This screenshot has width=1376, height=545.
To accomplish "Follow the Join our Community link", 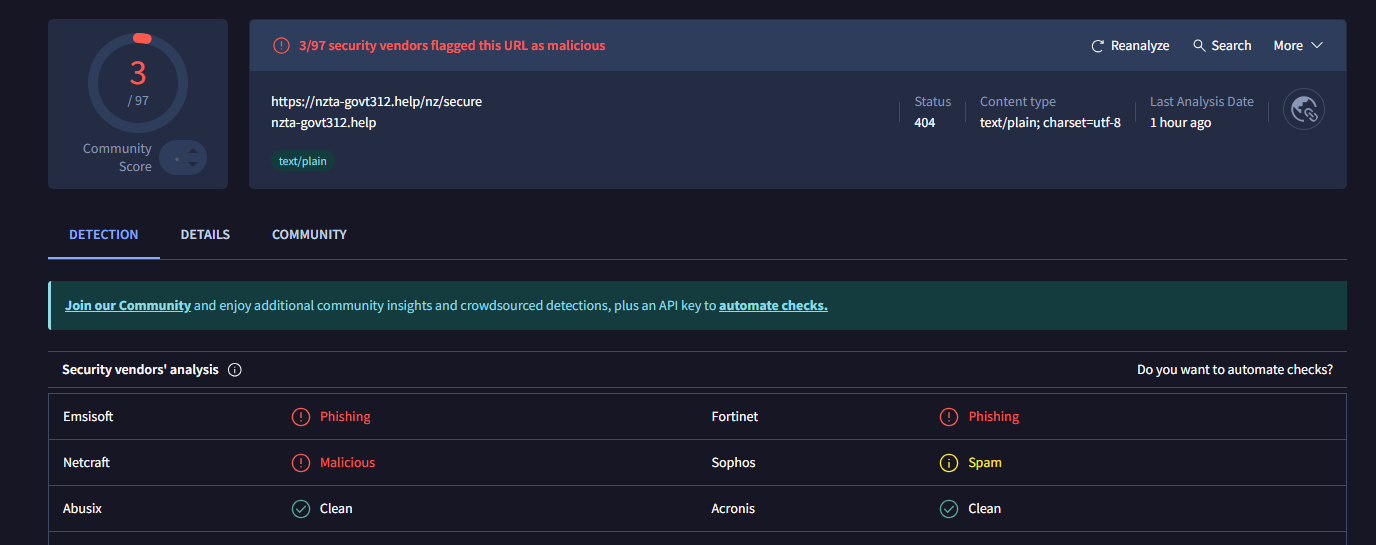I will pos(128,306).
